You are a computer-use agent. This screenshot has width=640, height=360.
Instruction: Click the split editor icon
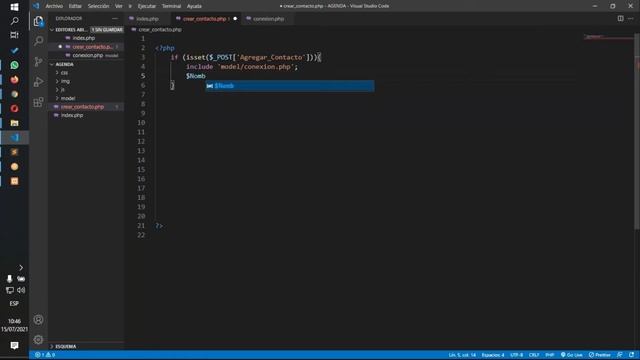click(x=620, y=18)
